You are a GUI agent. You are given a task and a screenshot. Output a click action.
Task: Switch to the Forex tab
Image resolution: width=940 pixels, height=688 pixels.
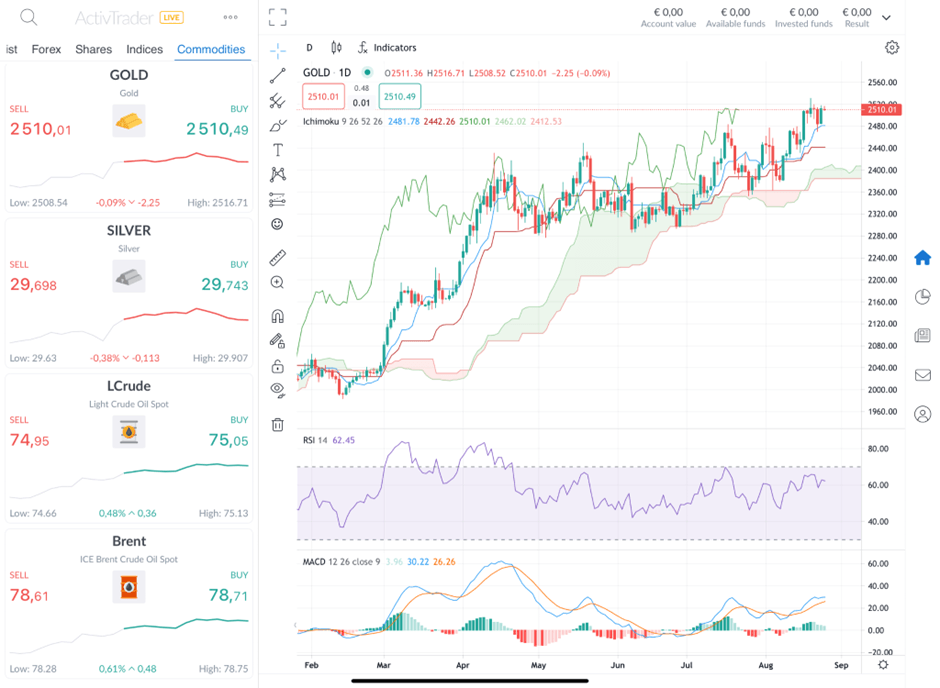coord(46,49)
